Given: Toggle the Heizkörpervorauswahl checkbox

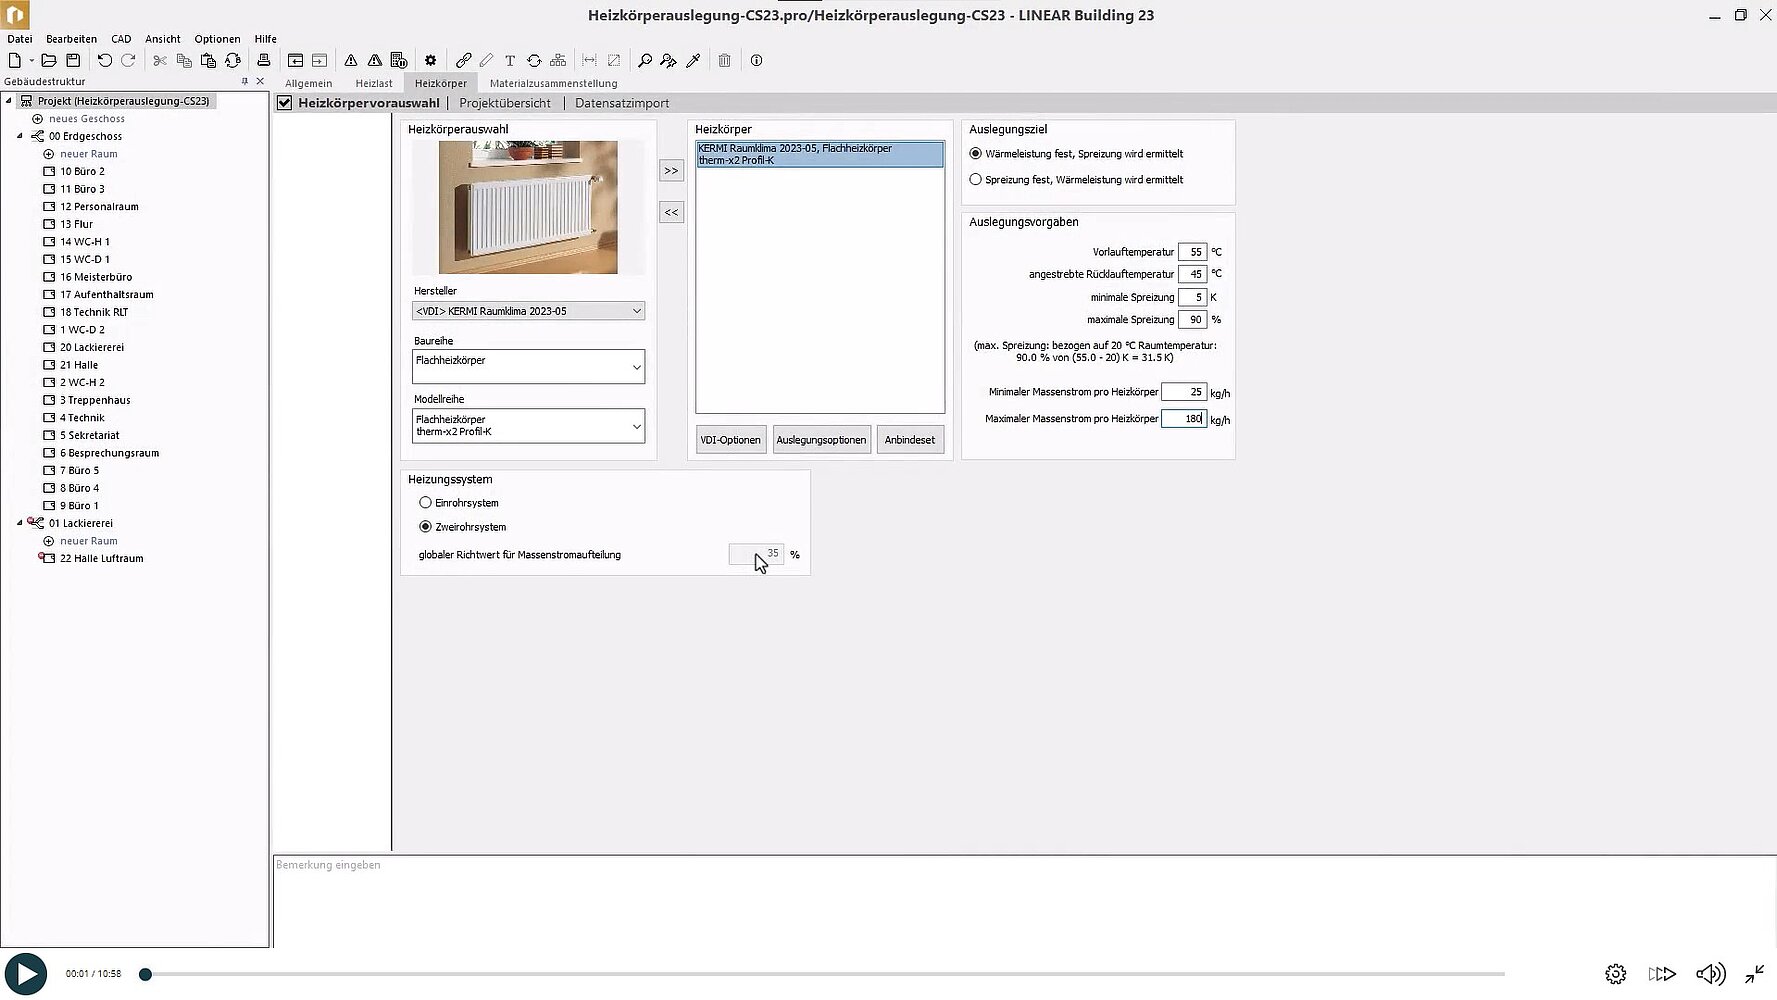Looking at the screenshot, I should 285,103.
